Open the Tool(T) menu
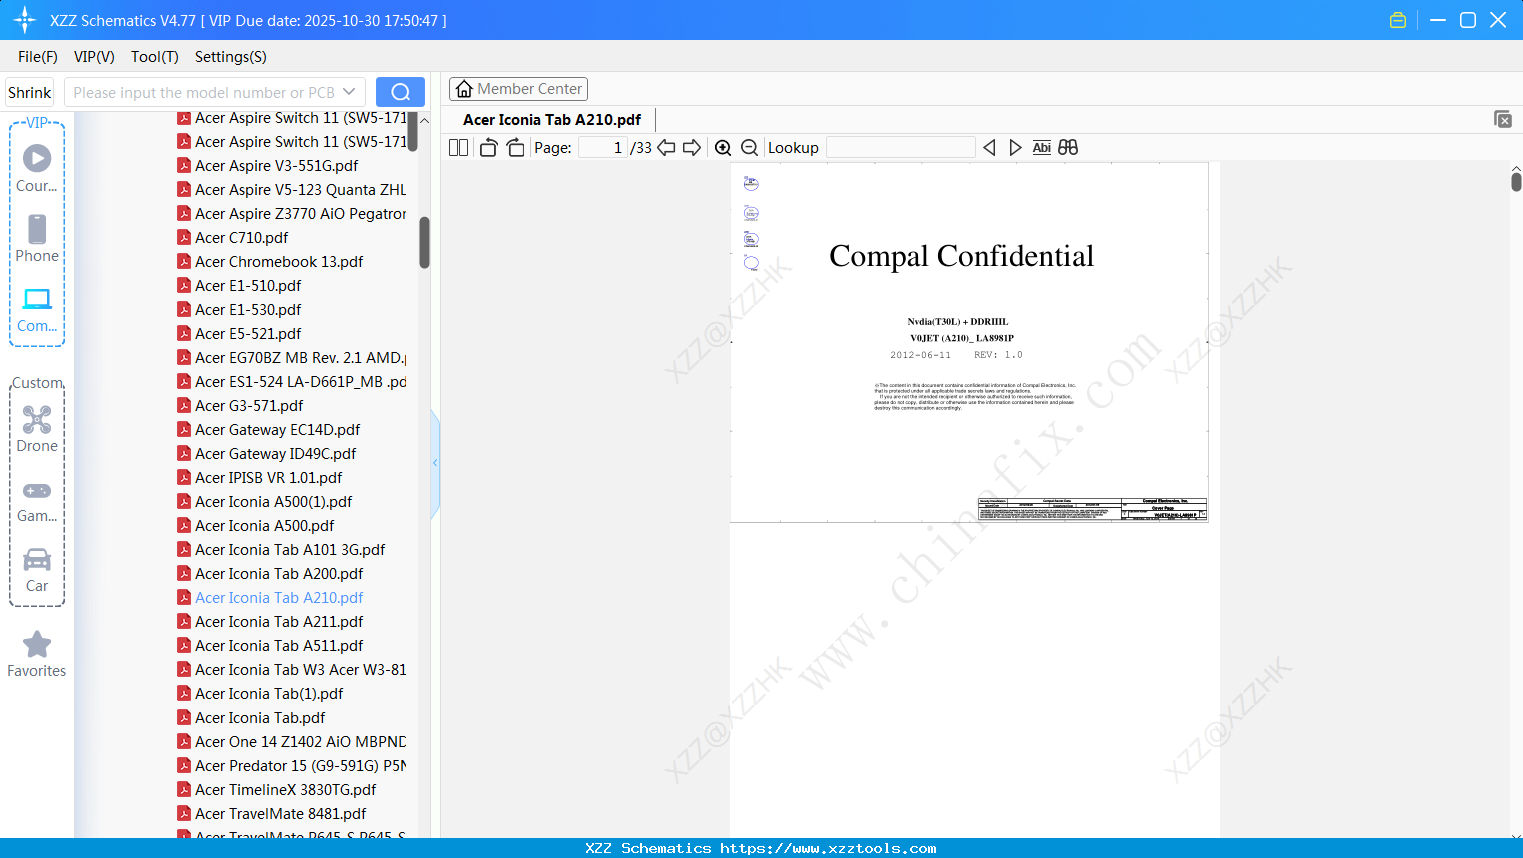1523x858 pixels. (x=155, y=57)
